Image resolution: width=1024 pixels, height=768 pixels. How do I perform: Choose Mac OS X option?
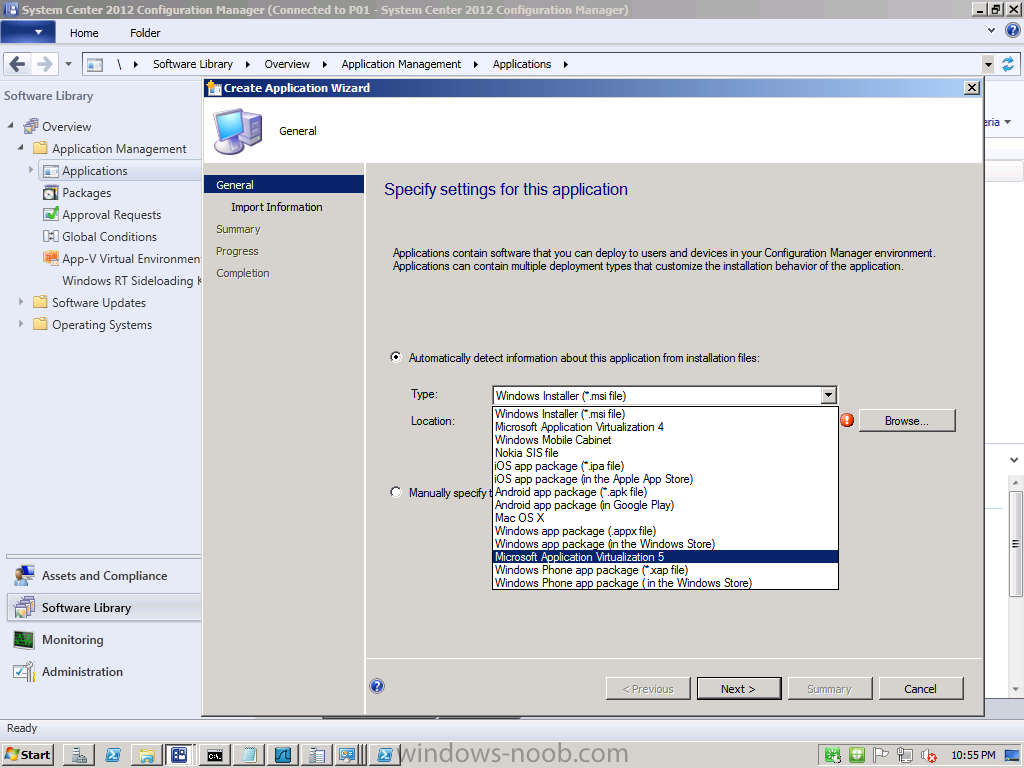(665, 518)
